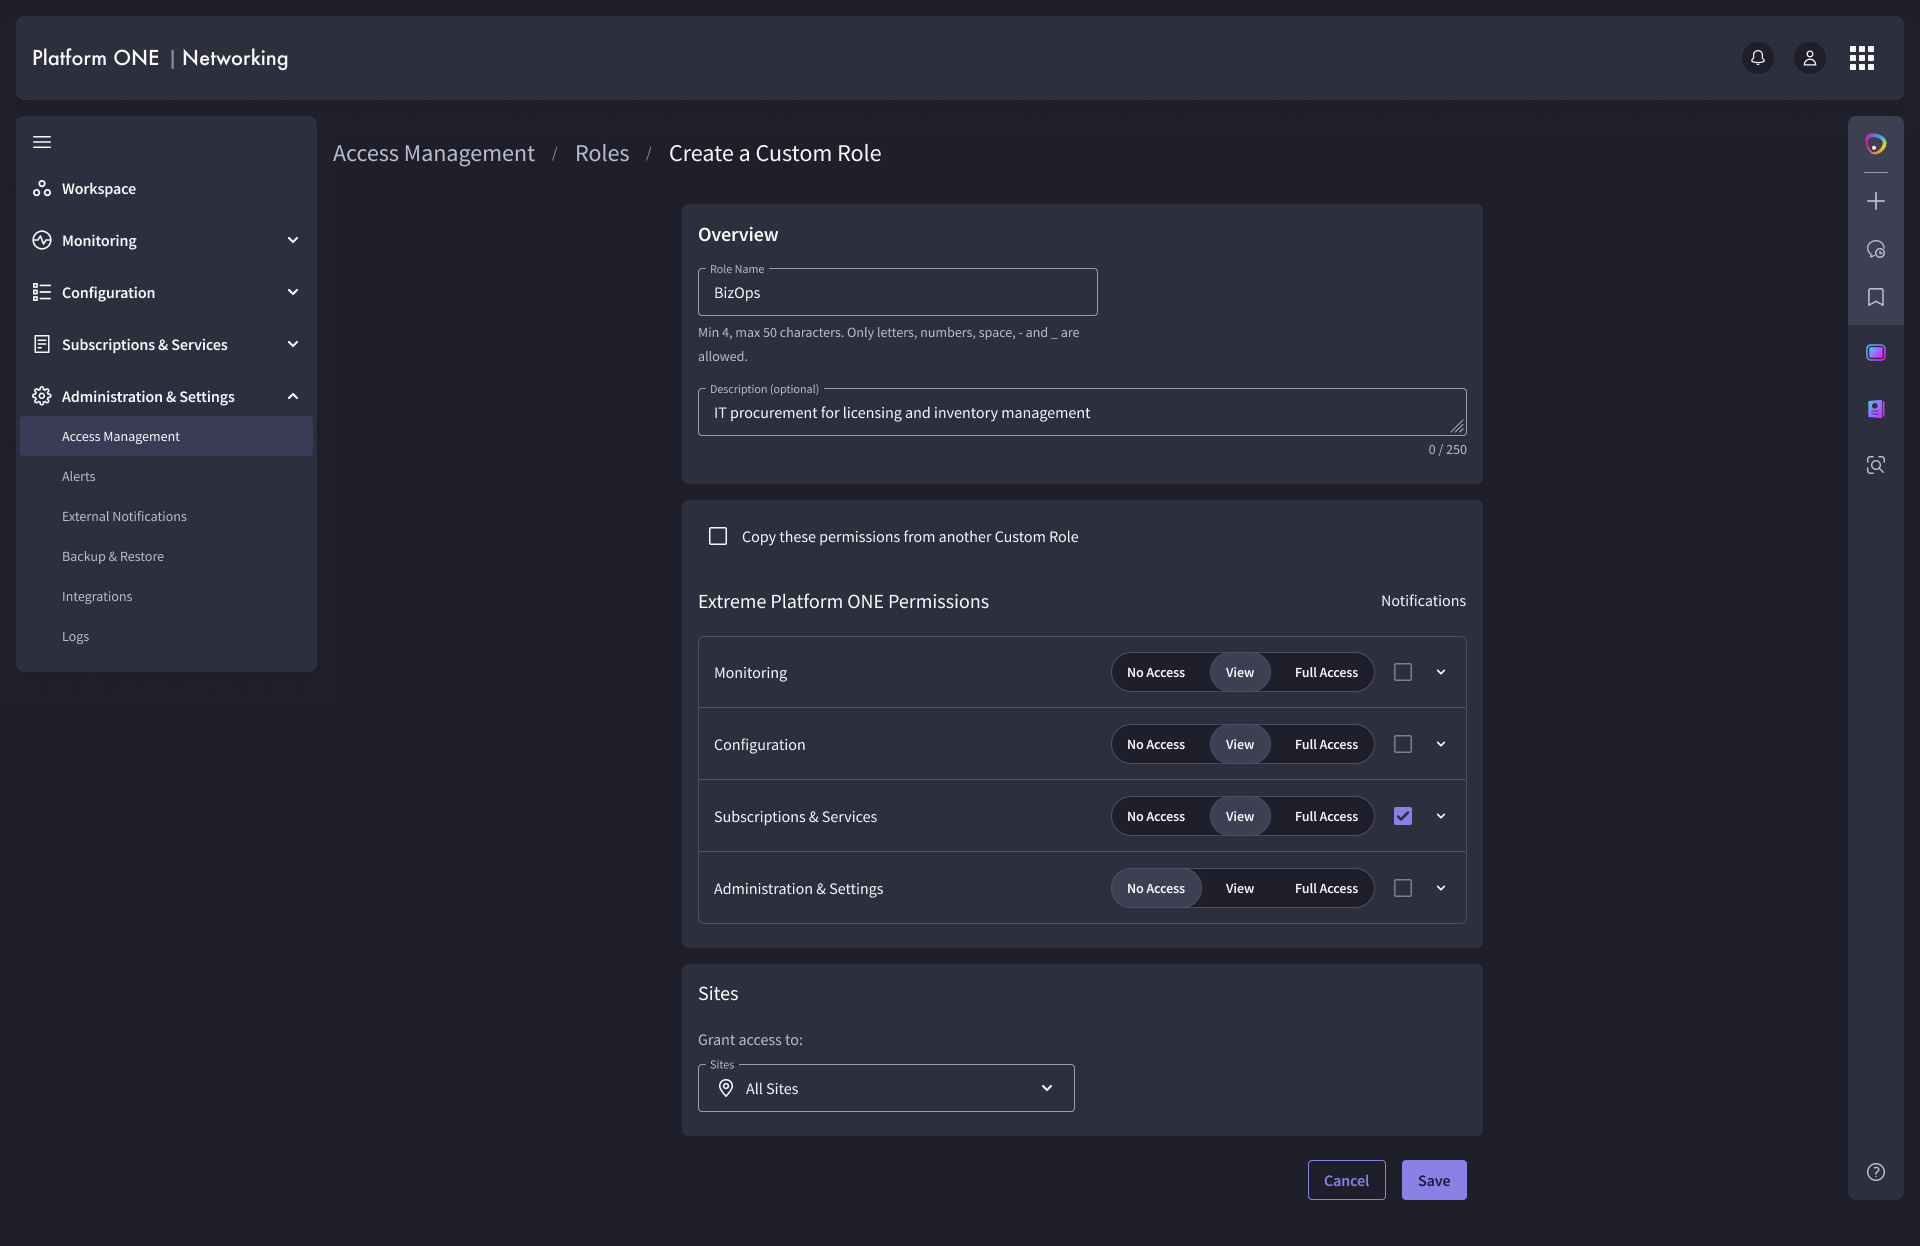This screenshot has height=1246, width=1920.
Task: Go to Integrations in the sidebar
Action: [97, 596]
